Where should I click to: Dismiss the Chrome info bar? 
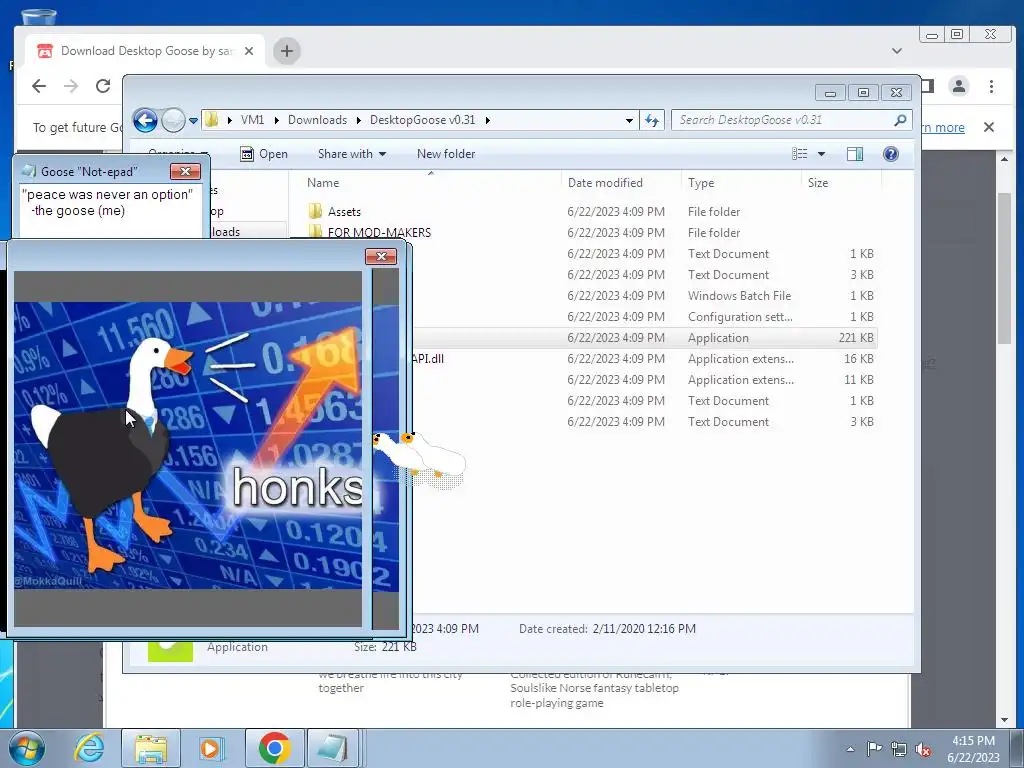coord(989,127)
